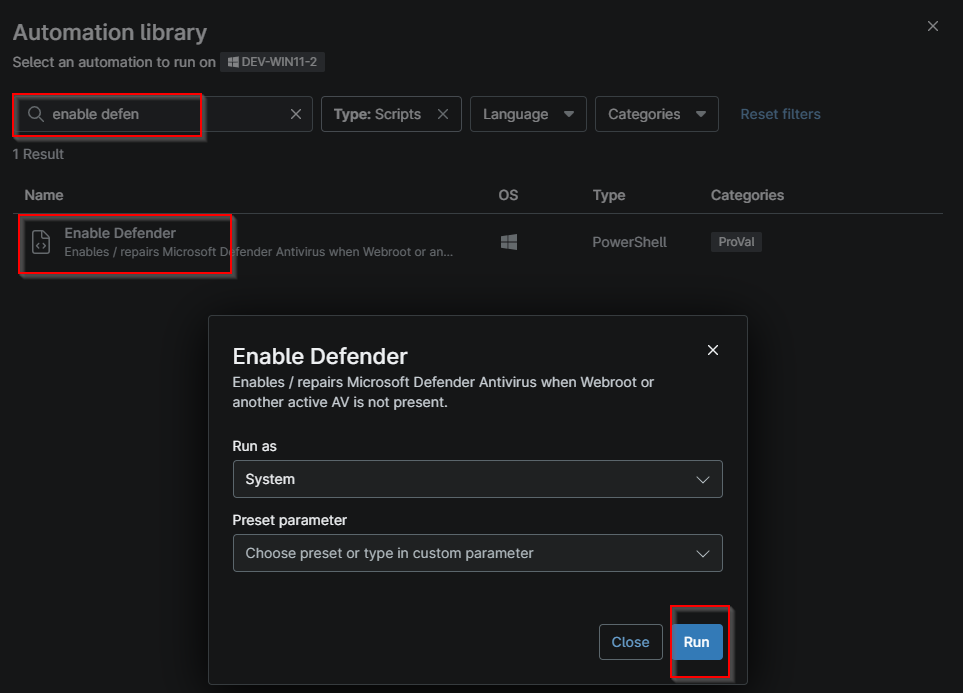Image resolution: width=963 pixels, height=693 pixels.
Task: Close the Automation library panel
Action: pyautogui.click(x=932, y=26)
